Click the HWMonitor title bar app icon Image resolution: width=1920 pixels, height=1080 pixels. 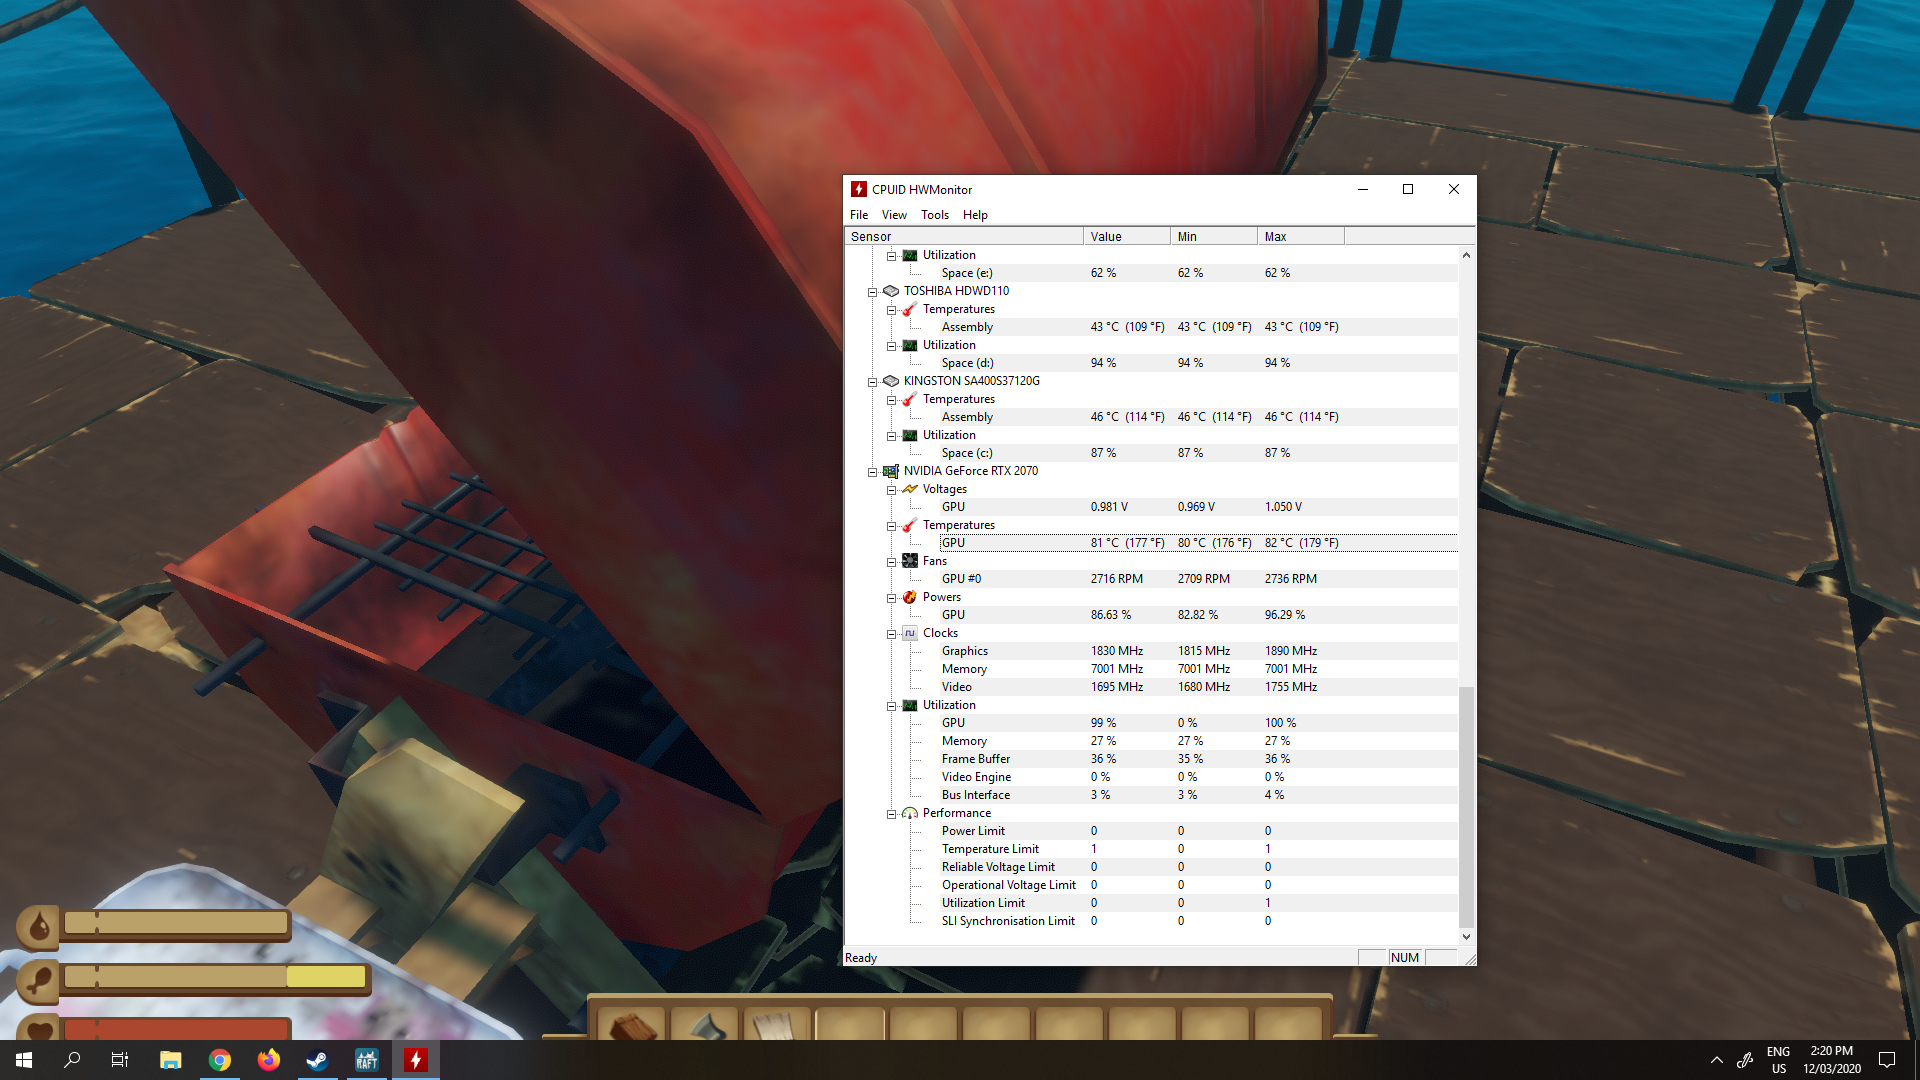pos(859,189)
